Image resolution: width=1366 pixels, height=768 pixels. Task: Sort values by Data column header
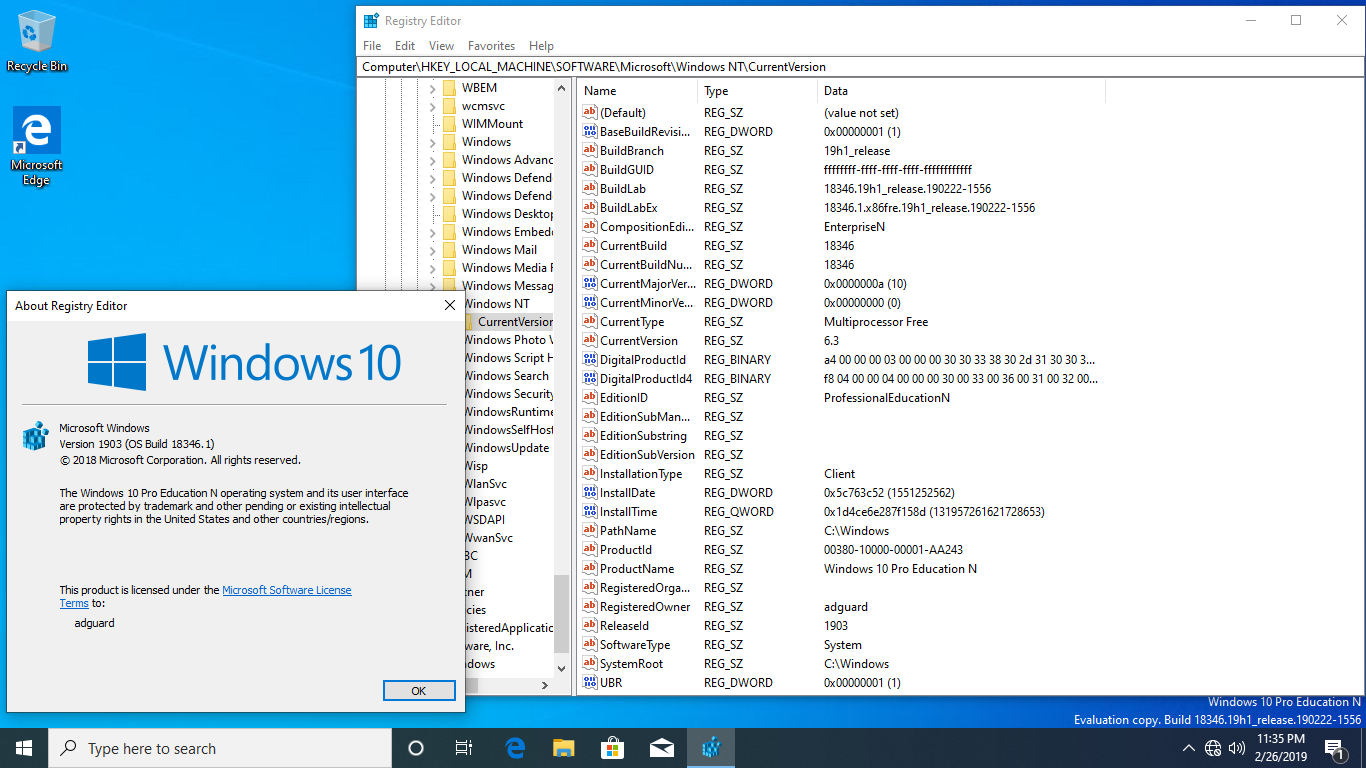coord(961,91)
